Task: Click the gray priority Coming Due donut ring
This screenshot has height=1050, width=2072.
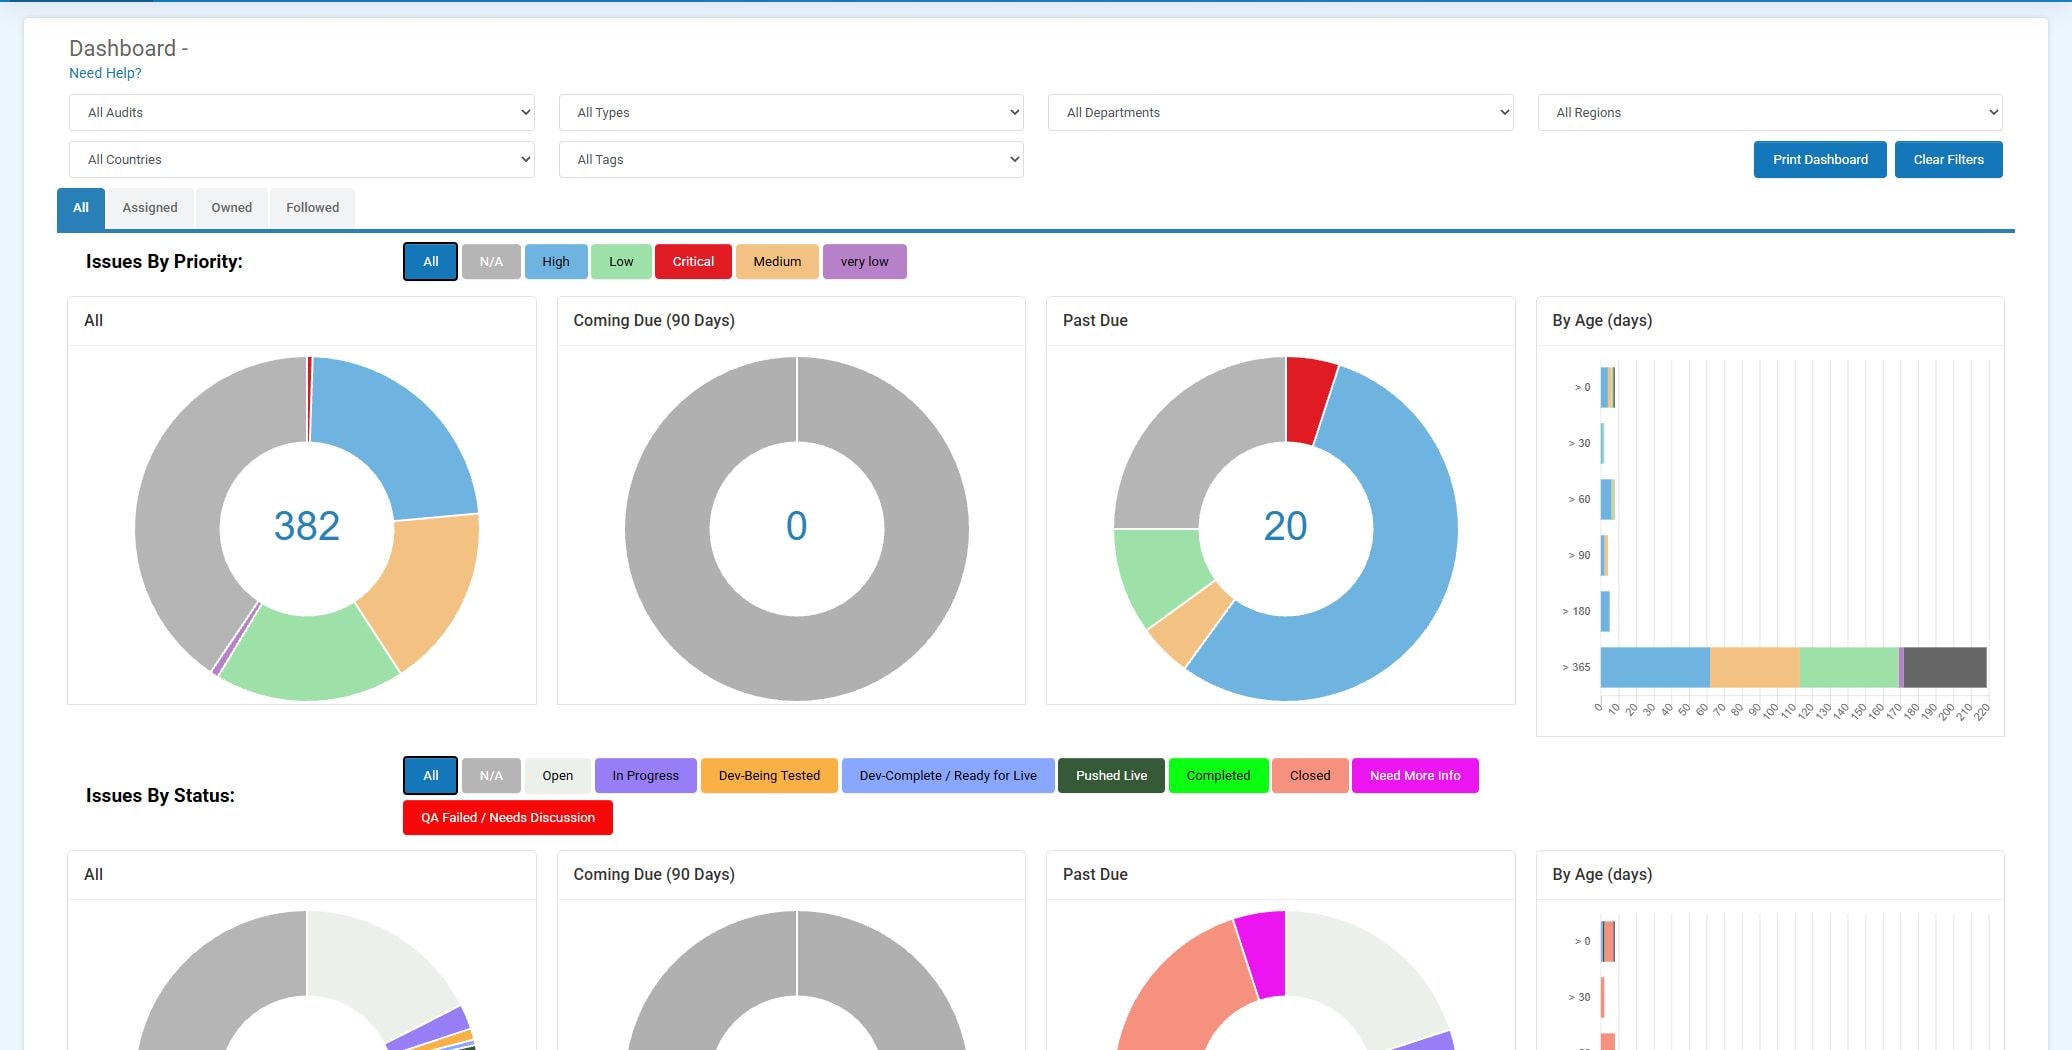Action: [x=666, y=527]
